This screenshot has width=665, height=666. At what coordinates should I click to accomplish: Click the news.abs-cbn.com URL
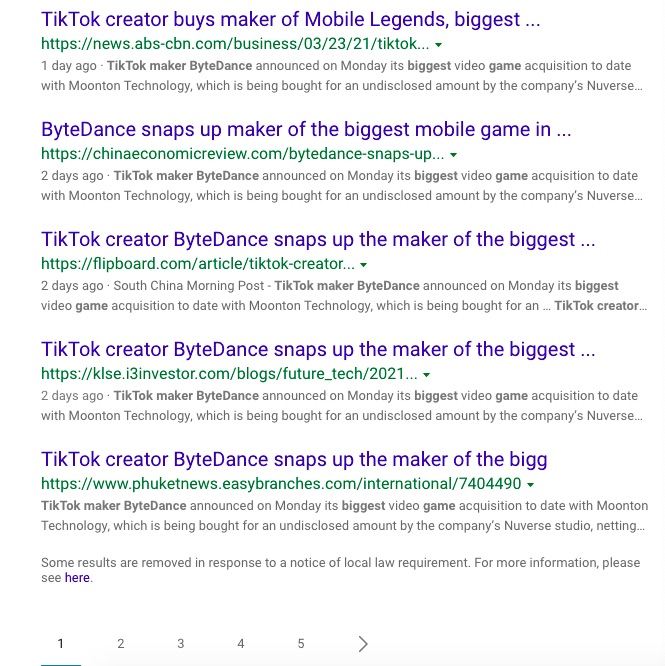tap(235, 44)
